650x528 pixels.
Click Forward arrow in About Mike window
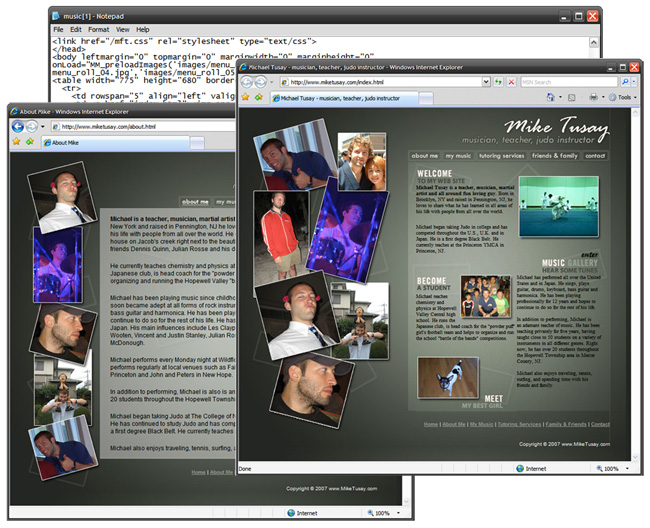tap(32, 126)
